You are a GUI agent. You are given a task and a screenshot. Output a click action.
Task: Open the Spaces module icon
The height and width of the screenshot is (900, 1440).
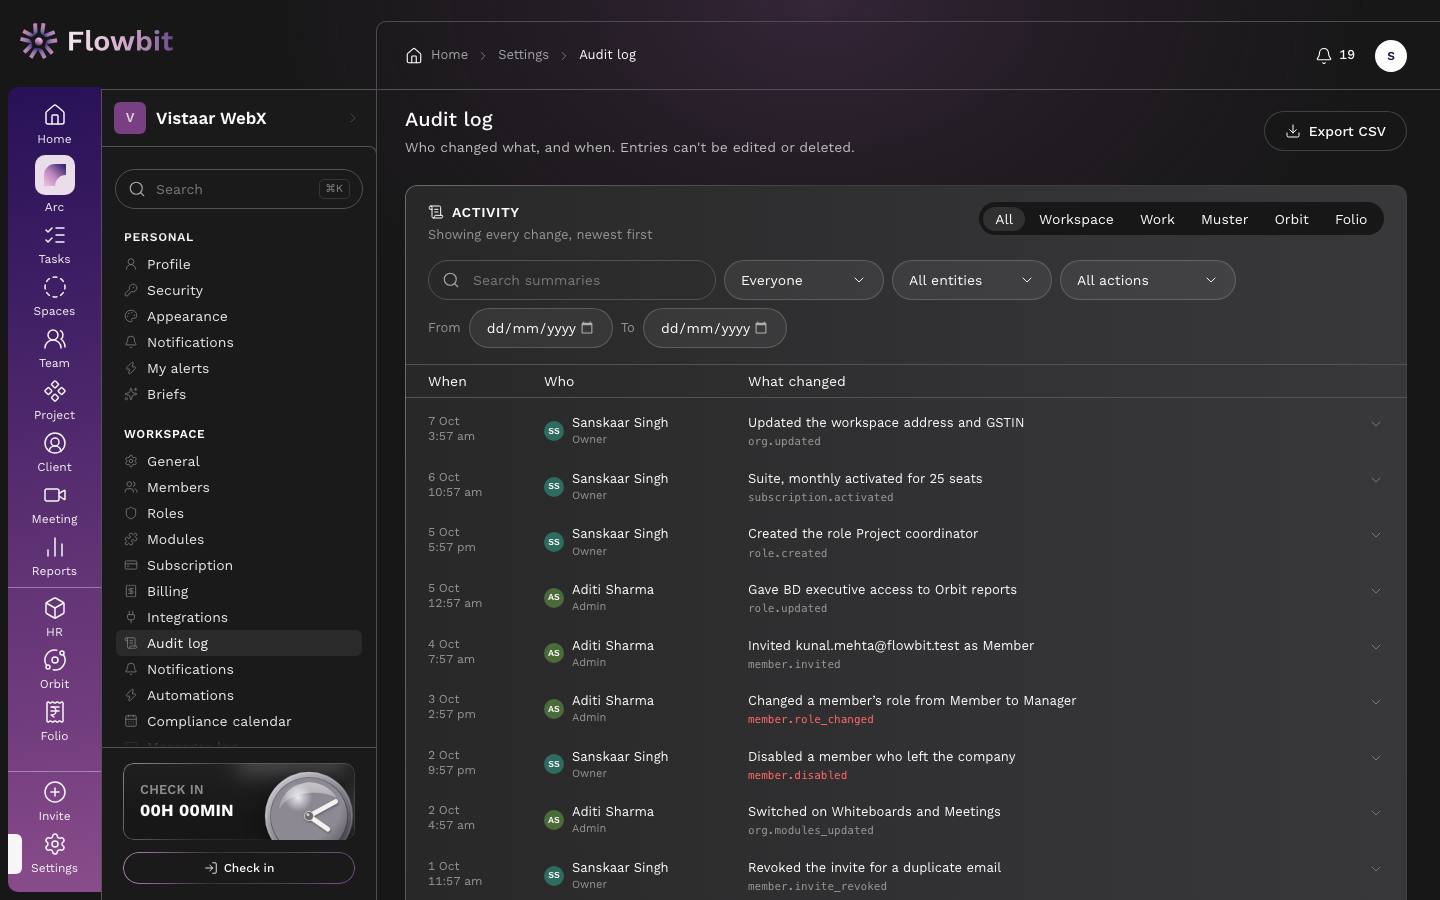(x=55, y=288)
